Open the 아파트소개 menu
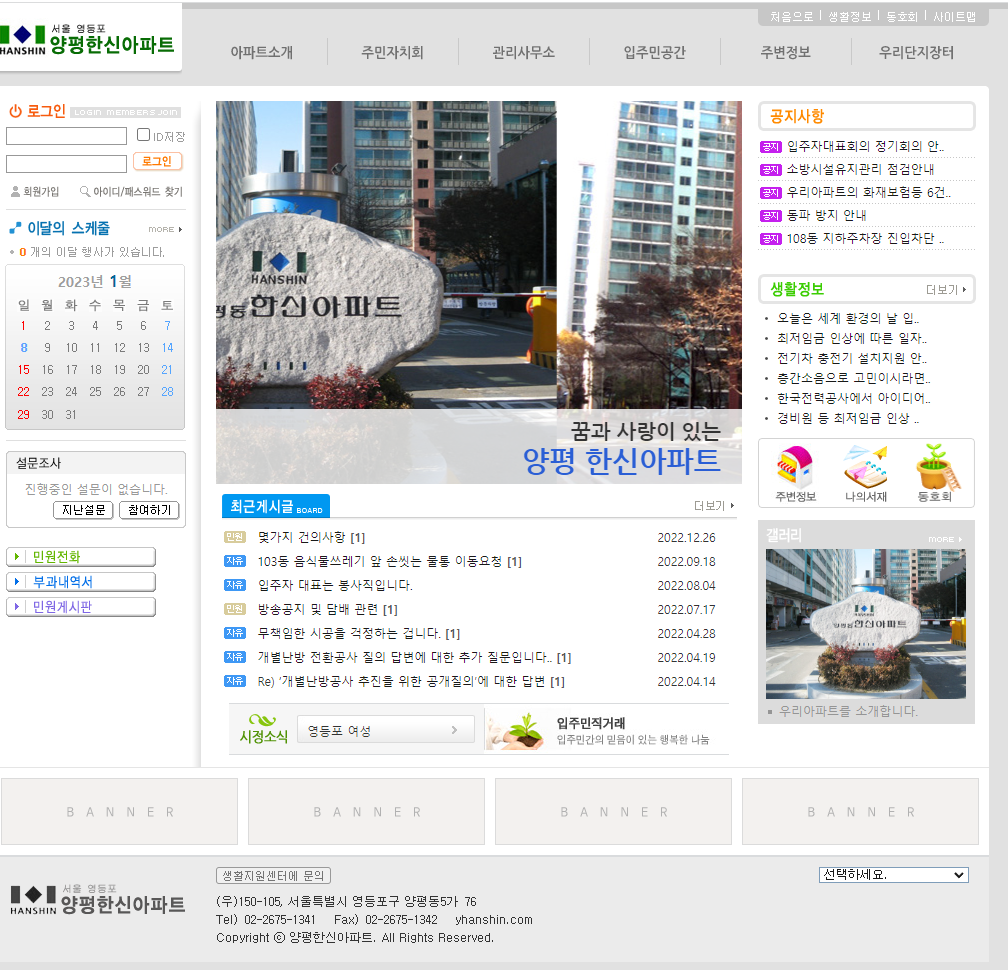The image size is (1008, 970). point(262,52)
